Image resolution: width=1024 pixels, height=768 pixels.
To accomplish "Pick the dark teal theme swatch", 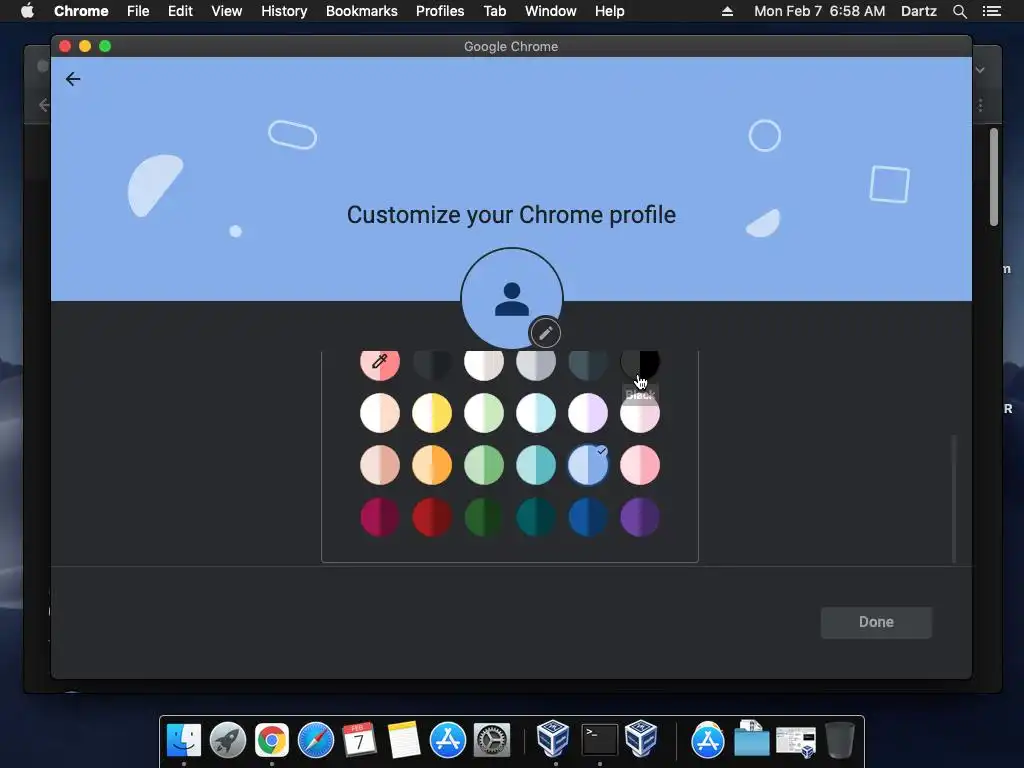I will [536, 517].
